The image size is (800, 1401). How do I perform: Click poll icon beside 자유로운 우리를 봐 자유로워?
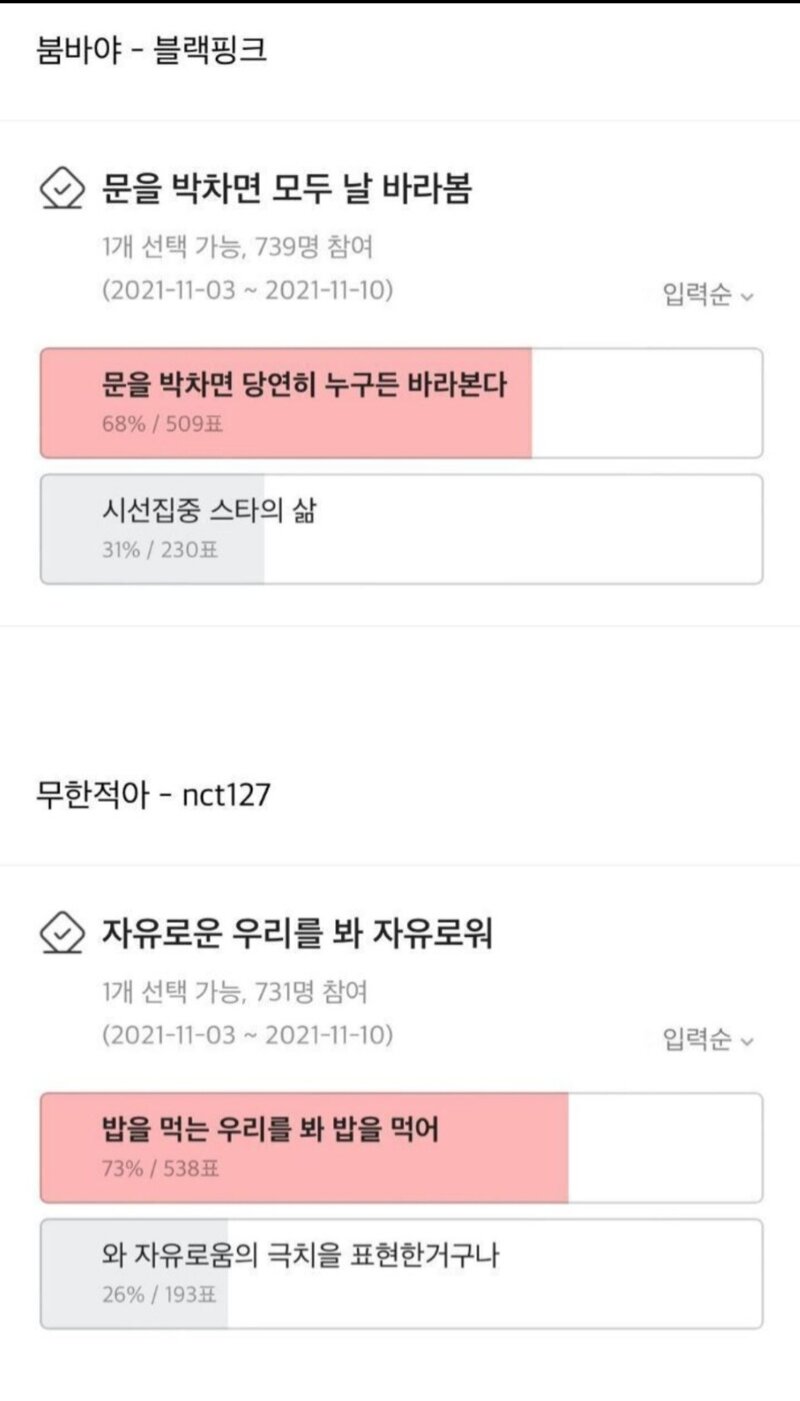click(x=61, y=934)
